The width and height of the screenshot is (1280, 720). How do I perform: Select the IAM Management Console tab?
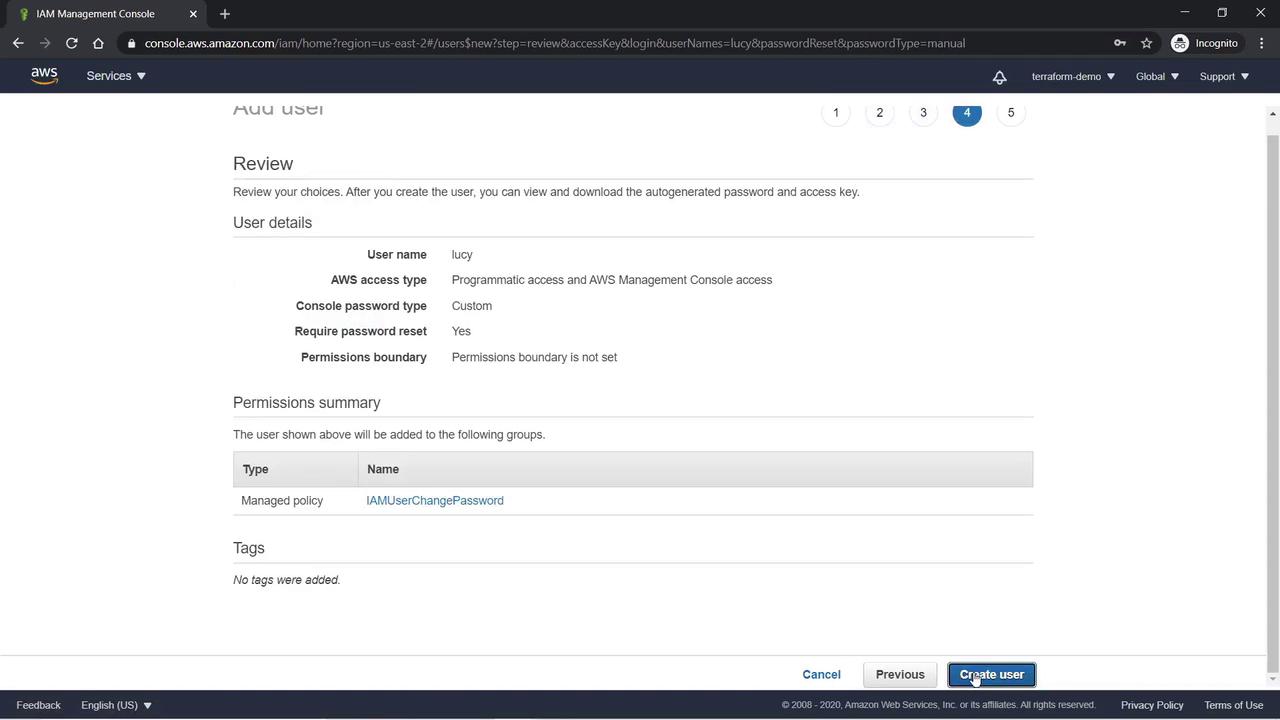click(105, 14)
